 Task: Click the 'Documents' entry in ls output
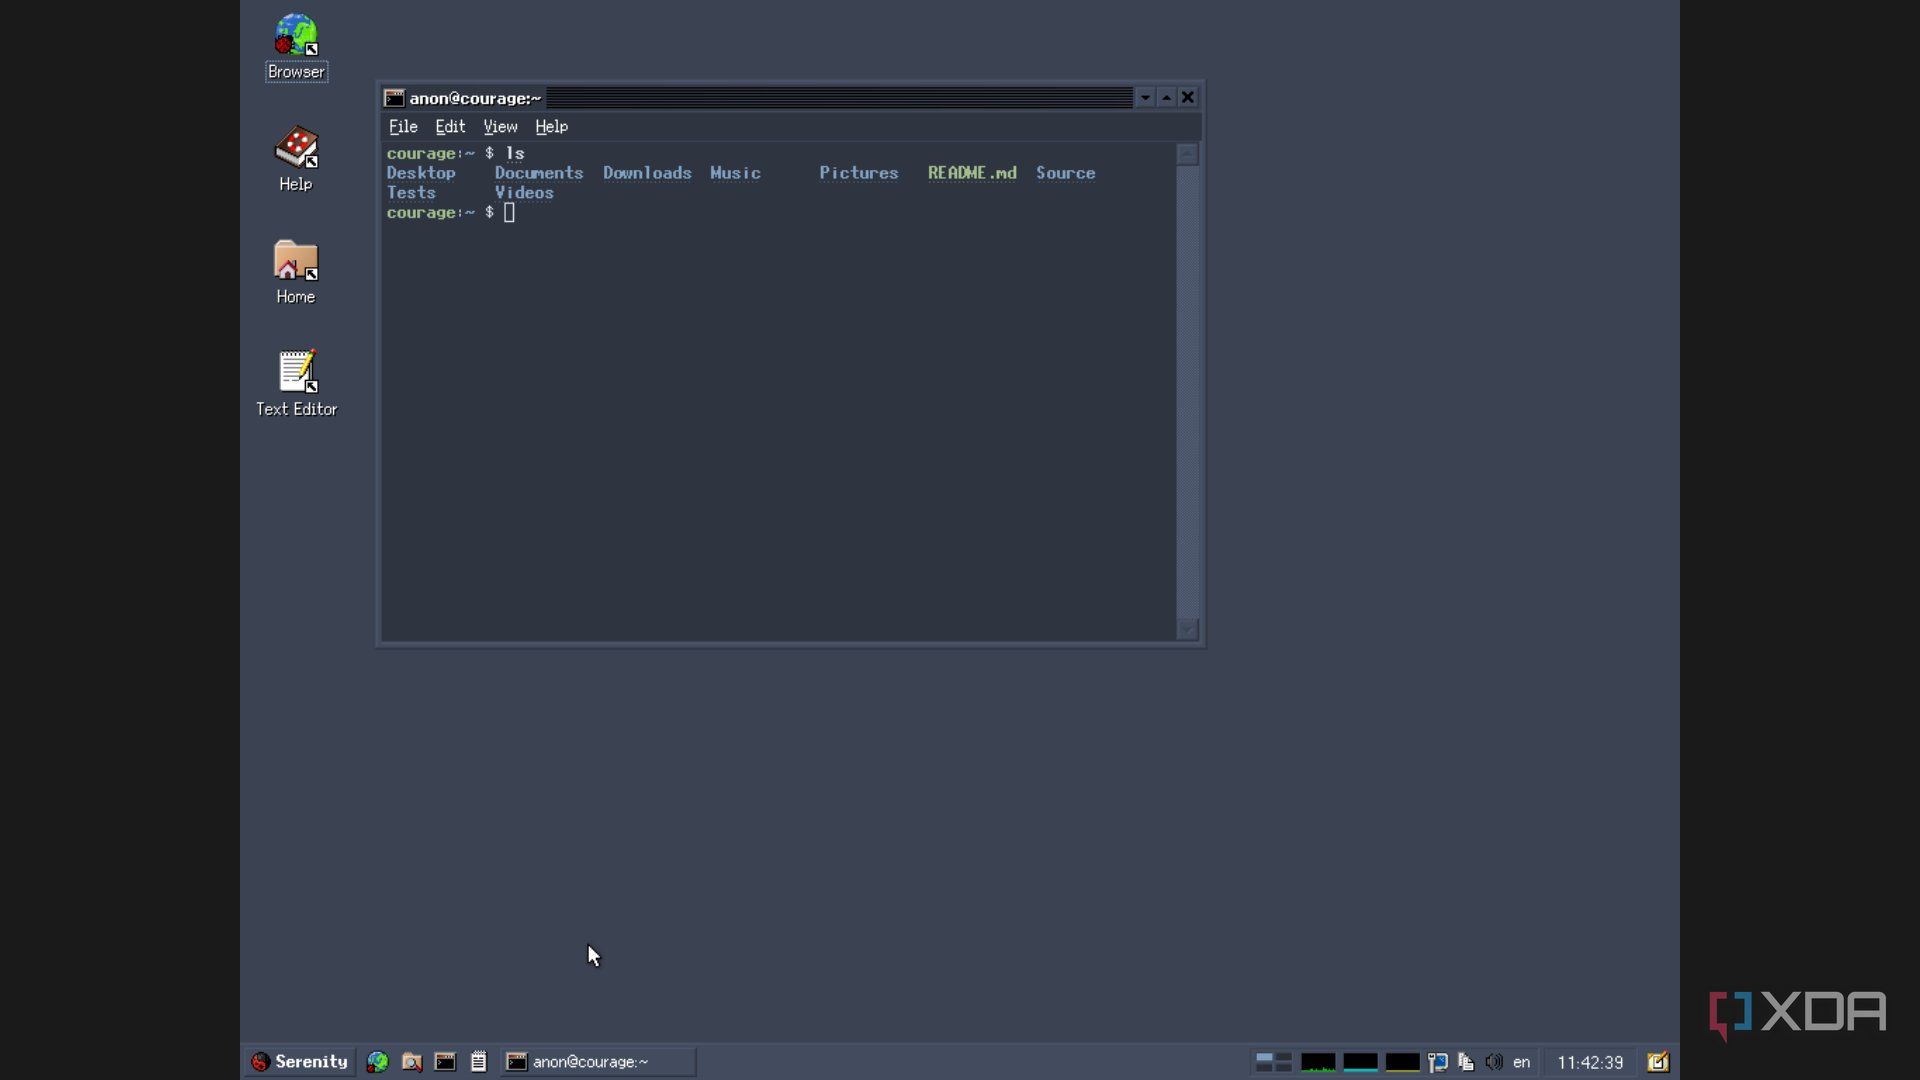[x=539, y=173]
